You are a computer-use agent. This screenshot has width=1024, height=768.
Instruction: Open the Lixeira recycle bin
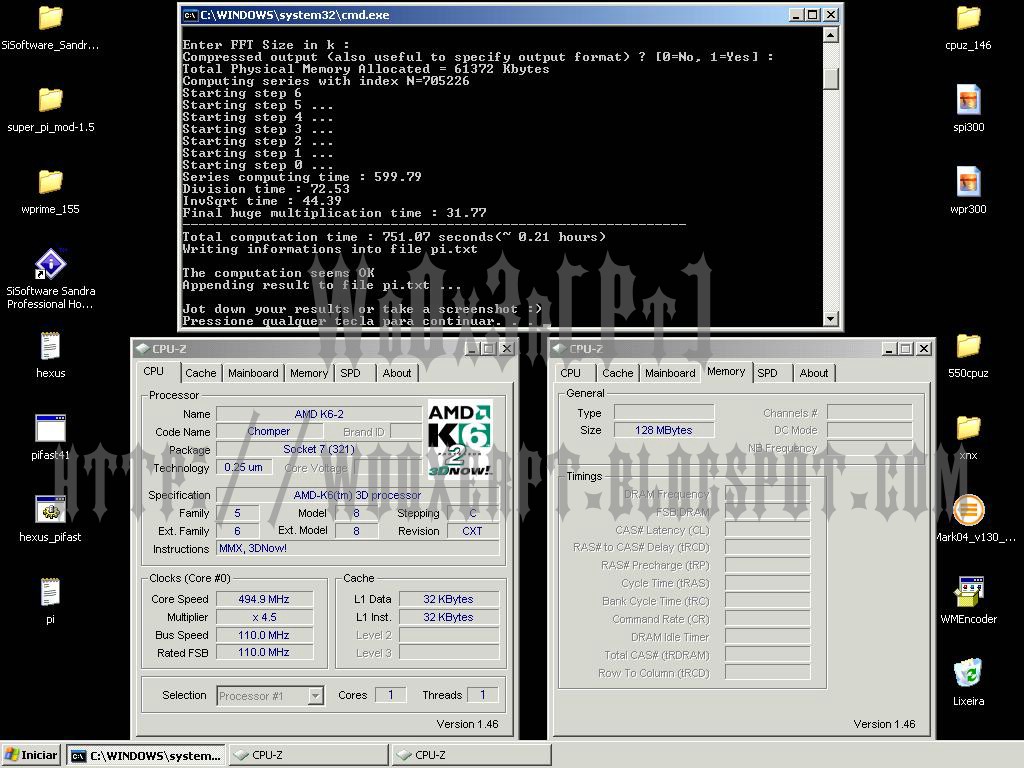coord(968,673)
